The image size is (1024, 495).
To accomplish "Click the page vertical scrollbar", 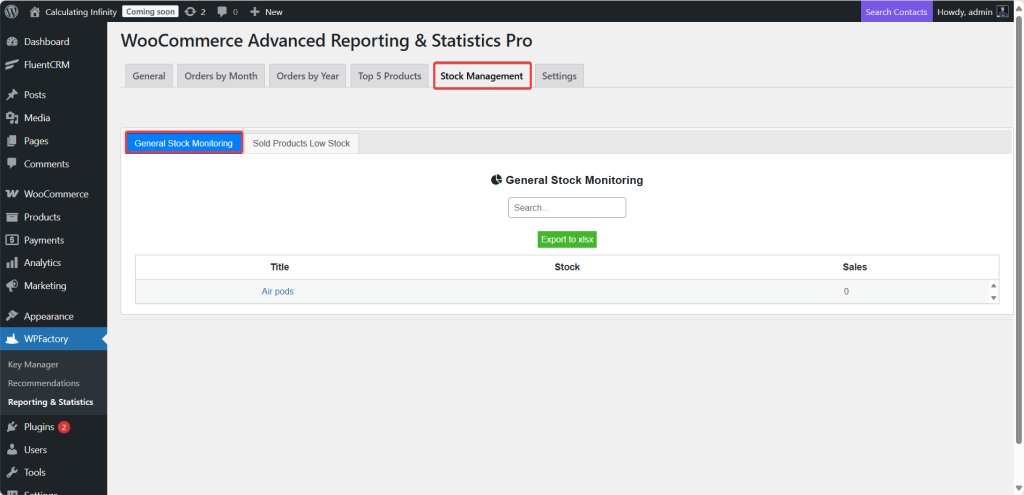I will [x=1019, y=229].
